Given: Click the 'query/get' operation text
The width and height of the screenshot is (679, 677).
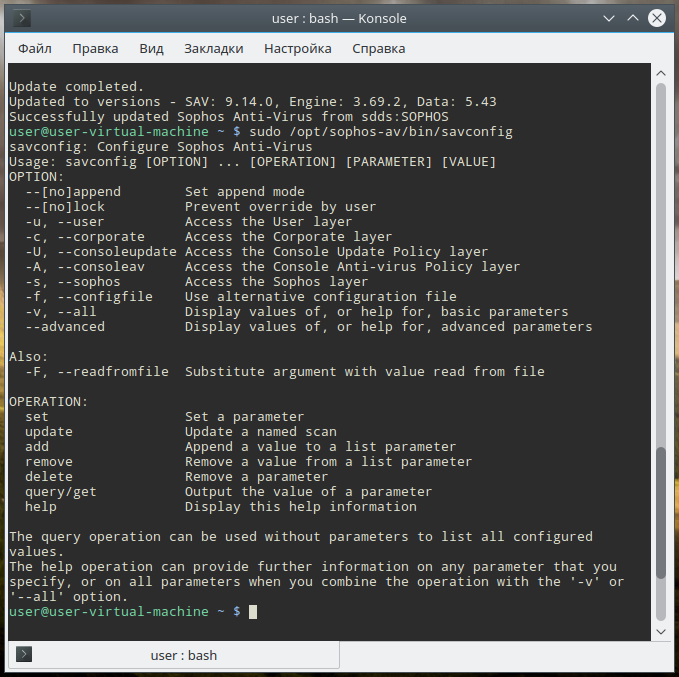Looking at the screenshot, I should pos(61,492).
